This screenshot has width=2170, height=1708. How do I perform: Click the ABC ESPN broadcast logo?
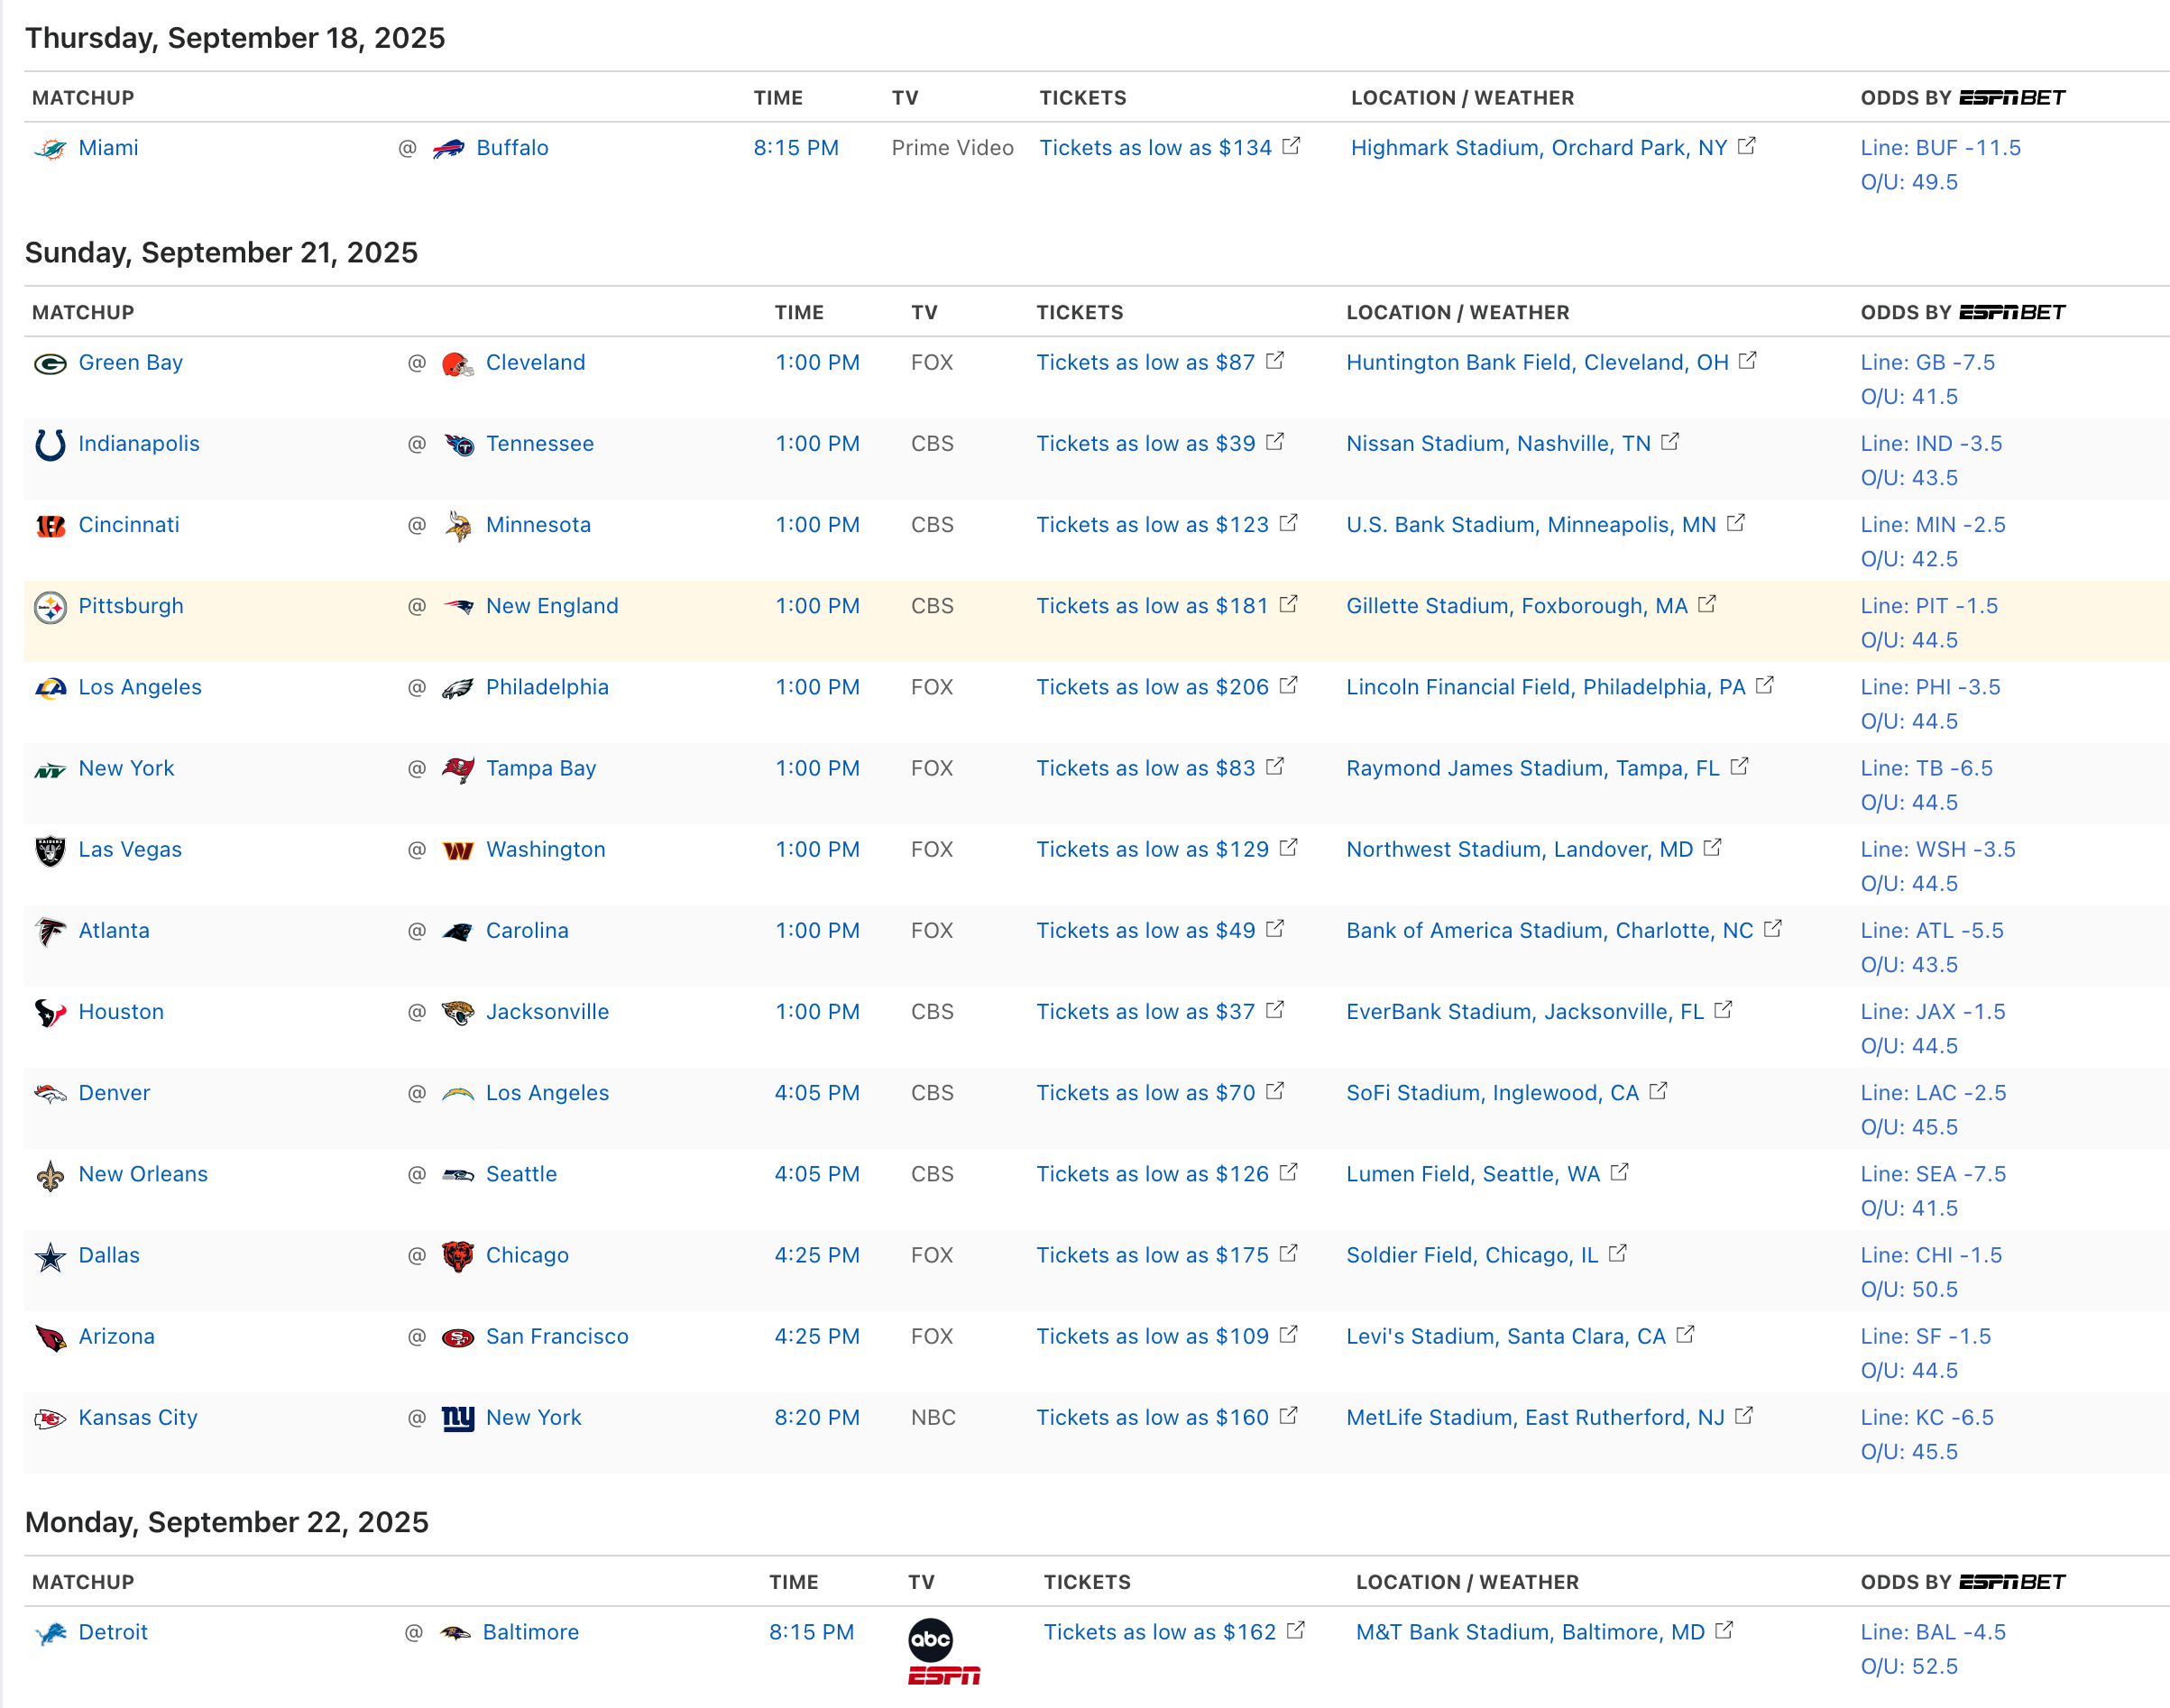tap(943, 1652)
